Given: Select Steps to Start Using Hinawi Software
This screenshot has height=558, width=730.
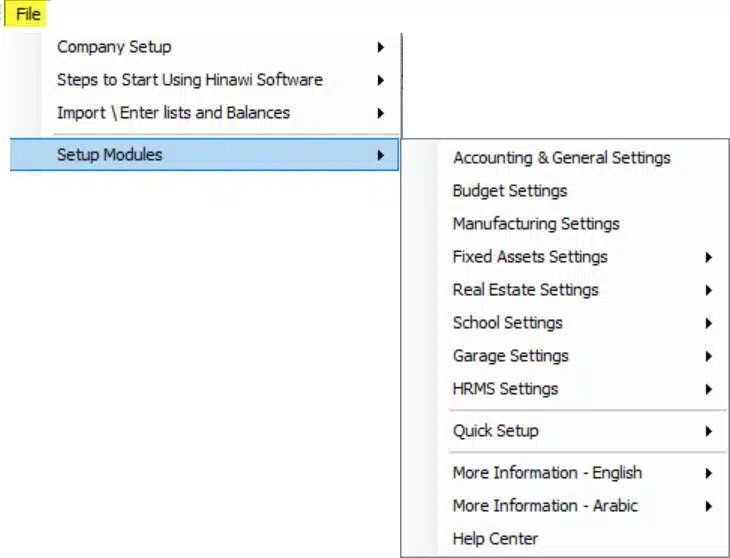Looking at the screenshot, I should click(204, 80).
